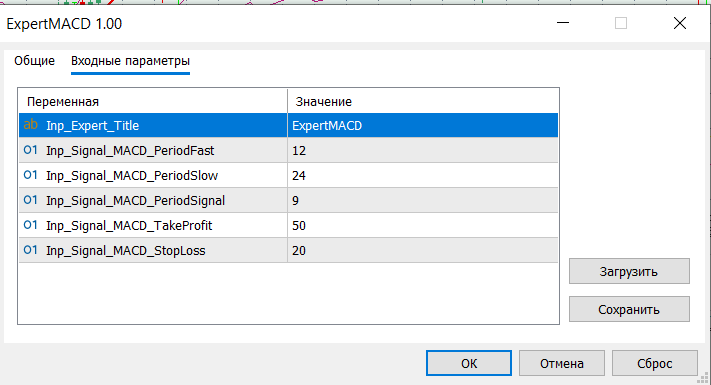
Task: Click the integer icon beside Inp_Signal_MACD_PeriodSignal
Action: coord(30,200)
